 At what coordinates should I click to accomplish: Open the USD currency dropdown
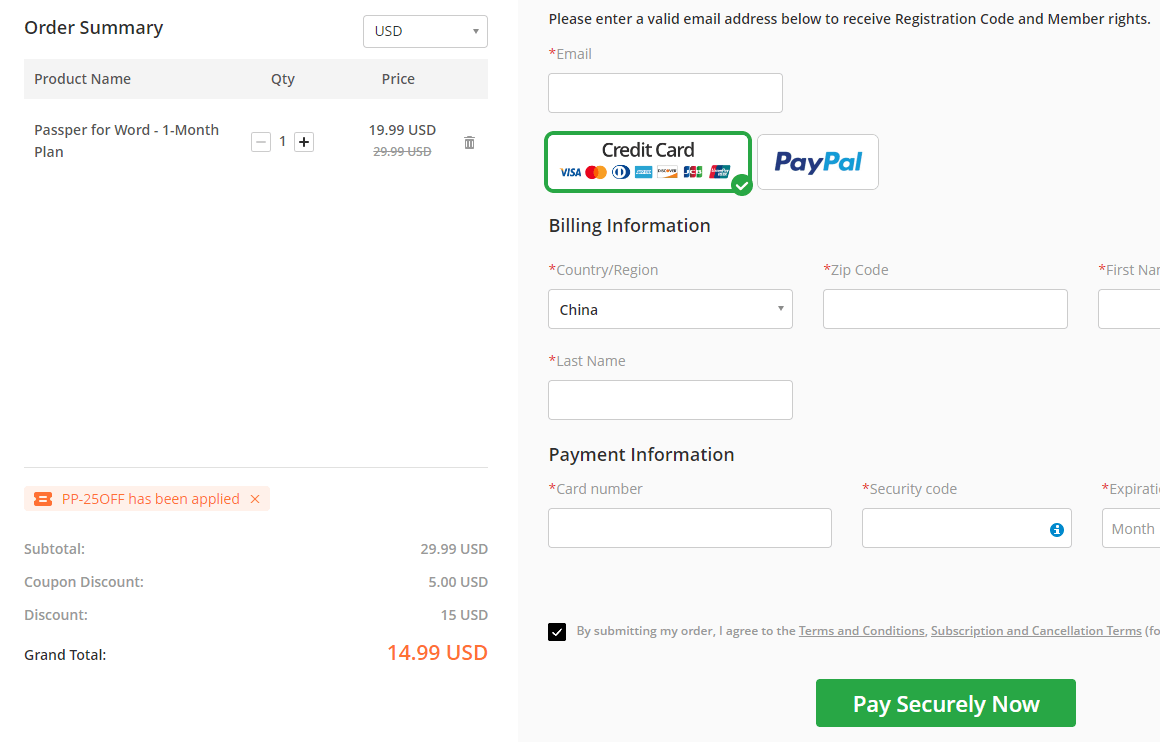pyautogui.click(x=425, y=31)
